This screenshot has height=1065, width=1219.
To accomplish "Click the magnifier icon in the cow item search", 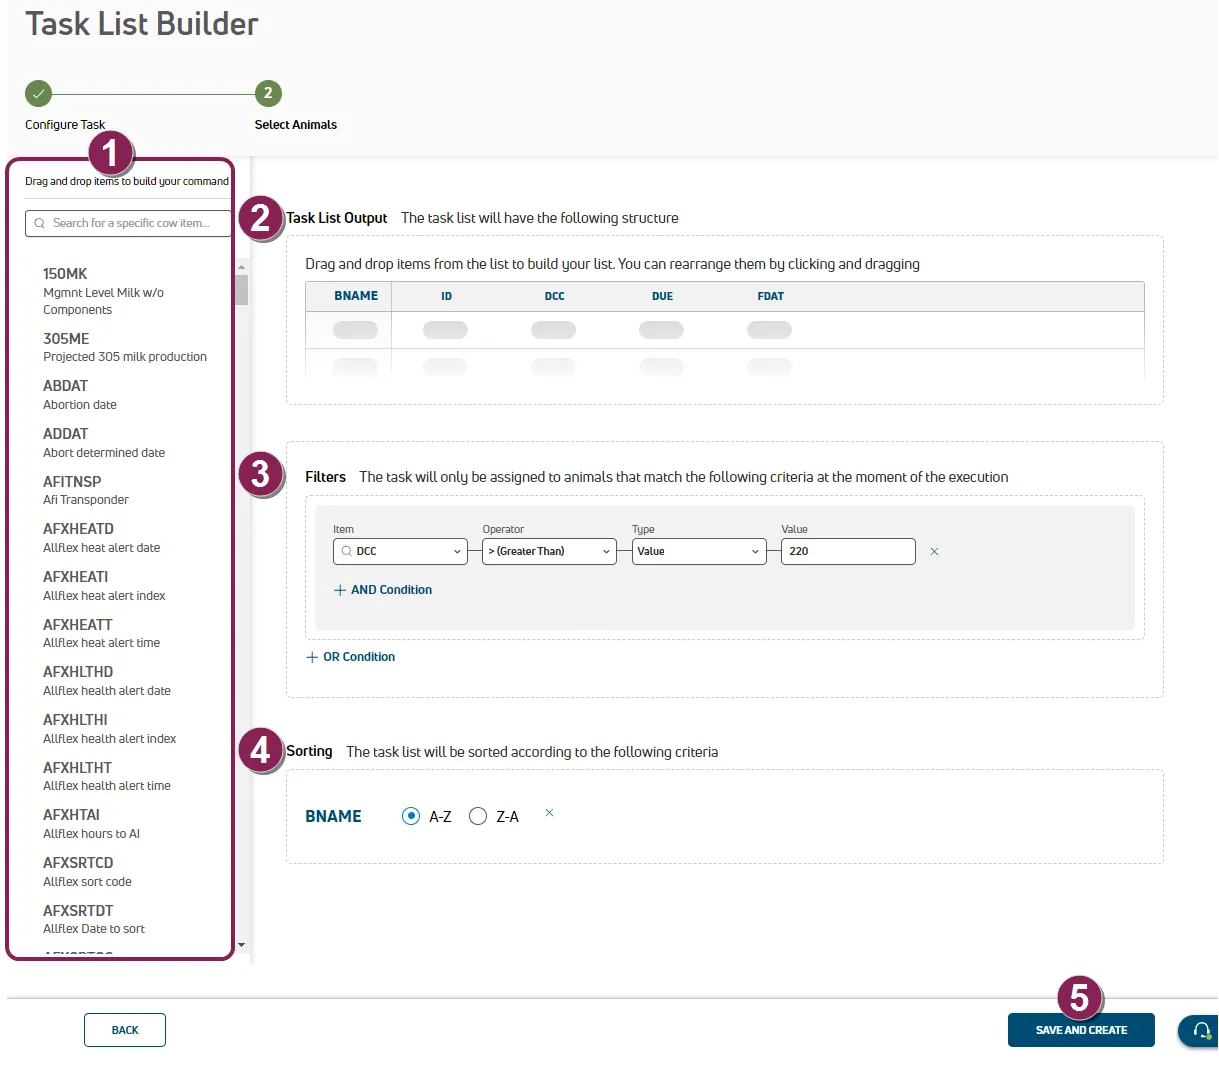I will [x=40, y=223].
